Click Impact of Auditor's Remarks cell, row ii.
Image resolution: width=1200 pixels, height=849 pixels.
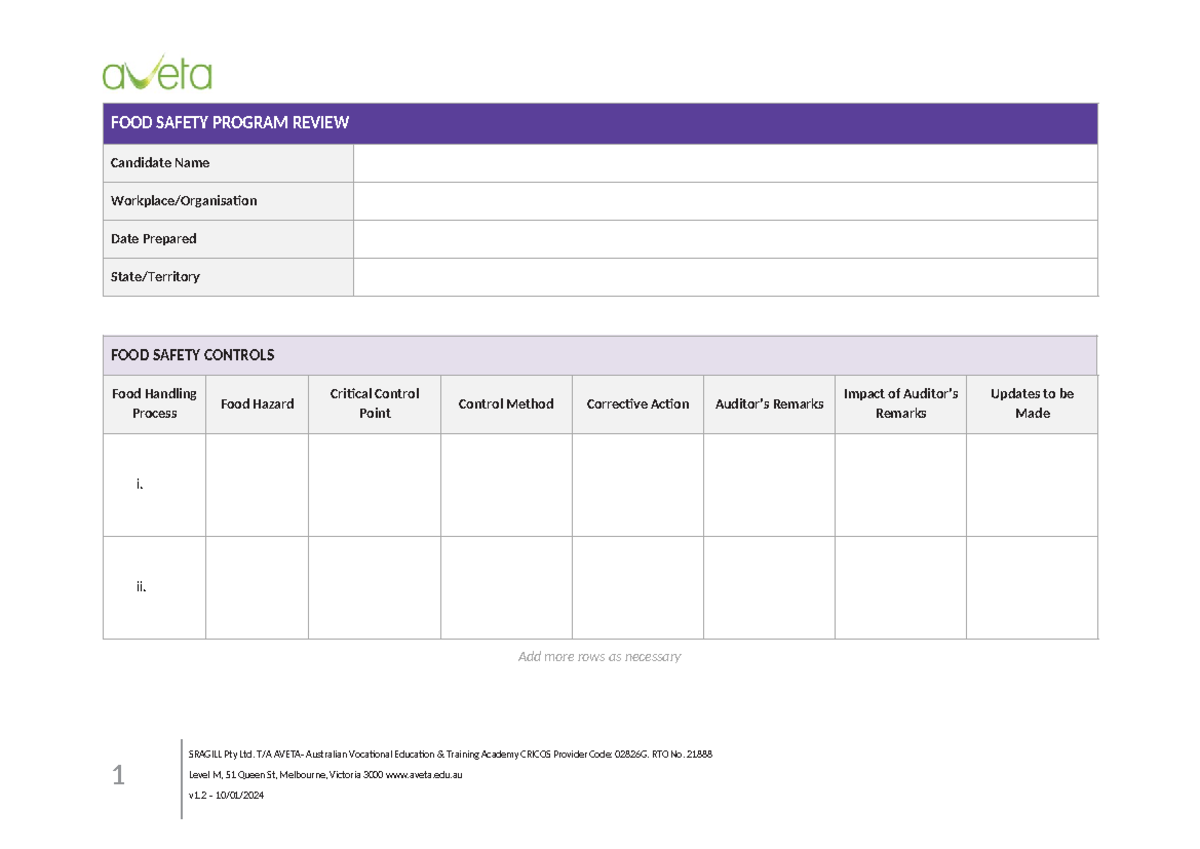pyautogui.click(x=901, y=588)
